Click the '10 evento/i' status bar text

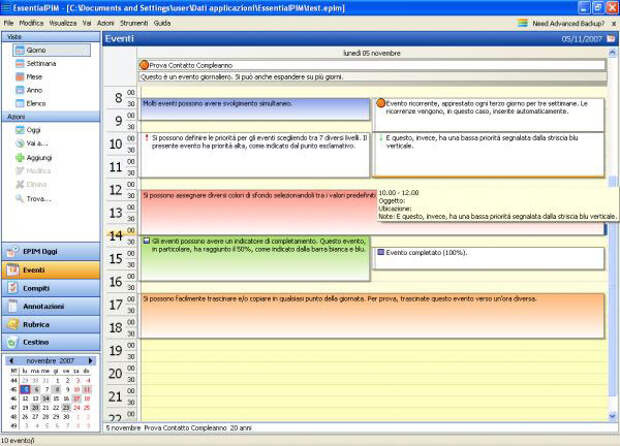17,440
